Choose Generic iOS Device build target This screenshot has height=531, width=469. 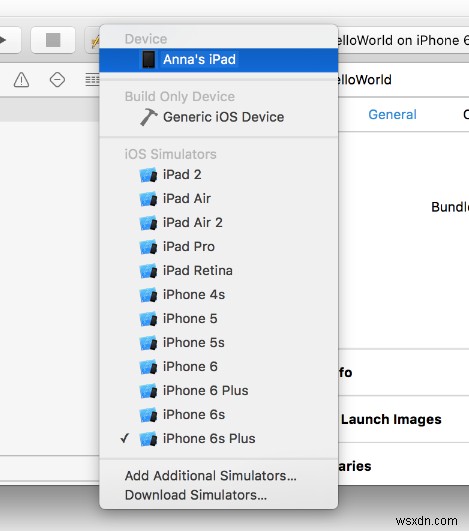click(x=218, y=117)
